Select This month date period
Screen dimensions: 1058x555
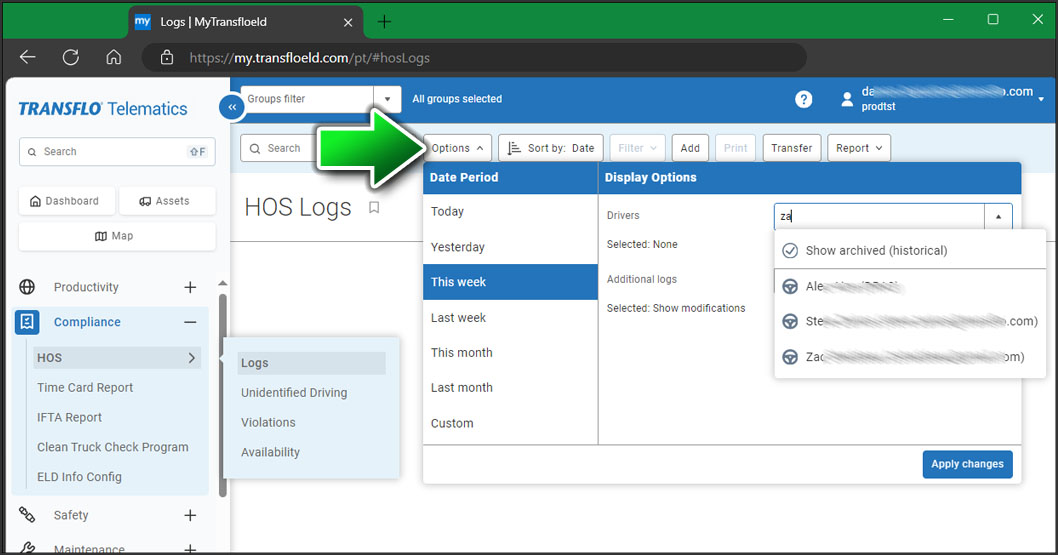[x=510, y=353]
